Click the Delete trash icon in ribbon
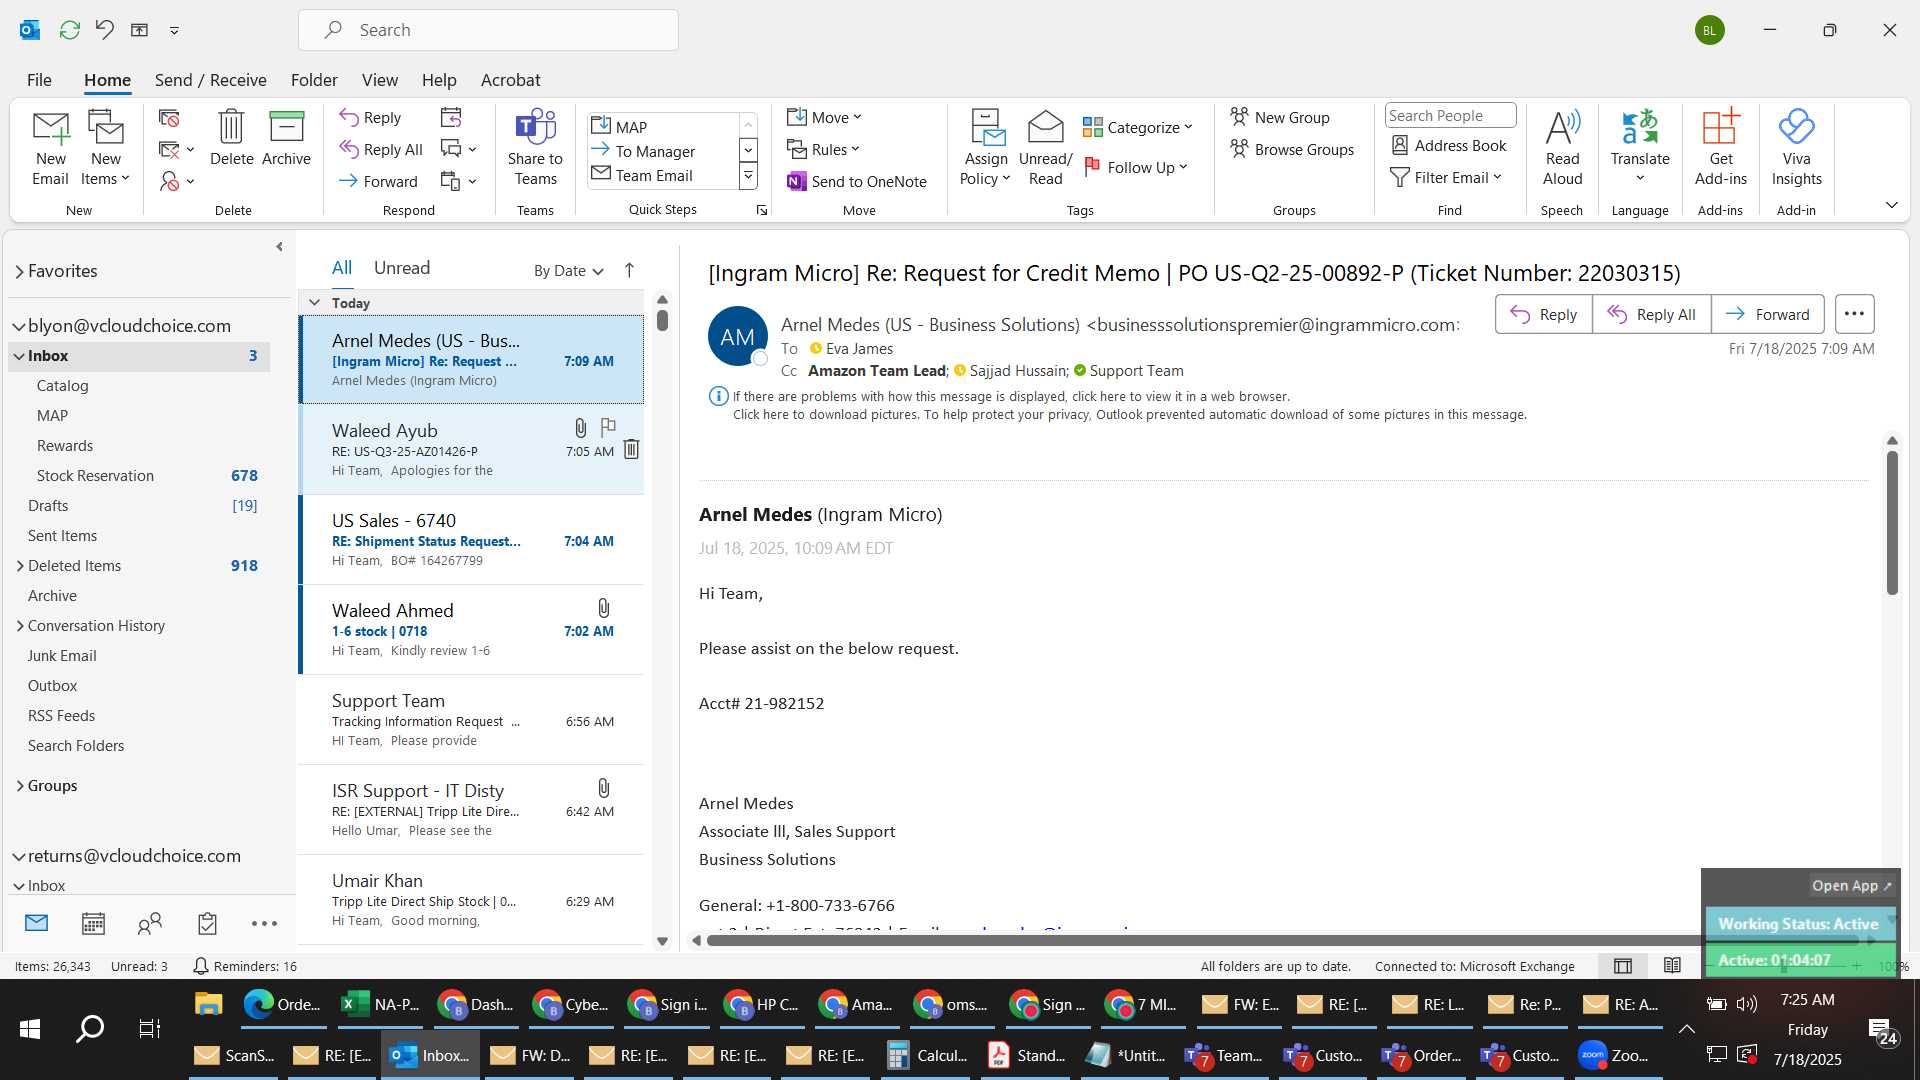 (231, 126)
